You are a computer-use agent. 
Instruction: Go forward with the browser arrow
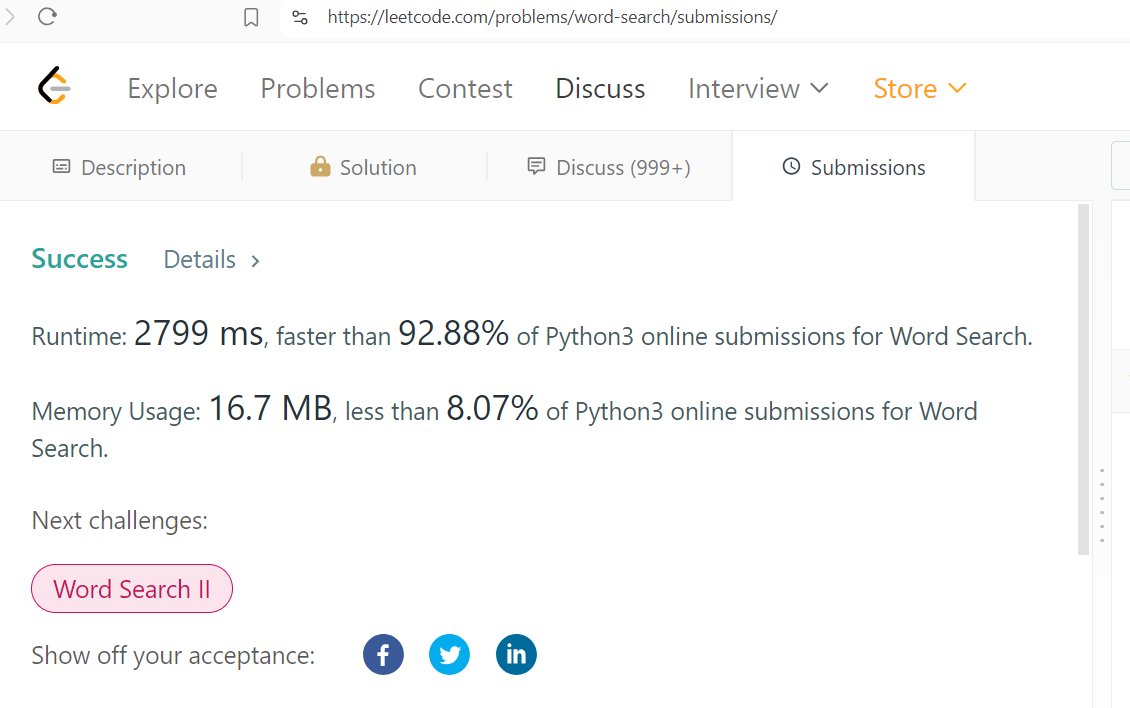(x=9, y=17)
